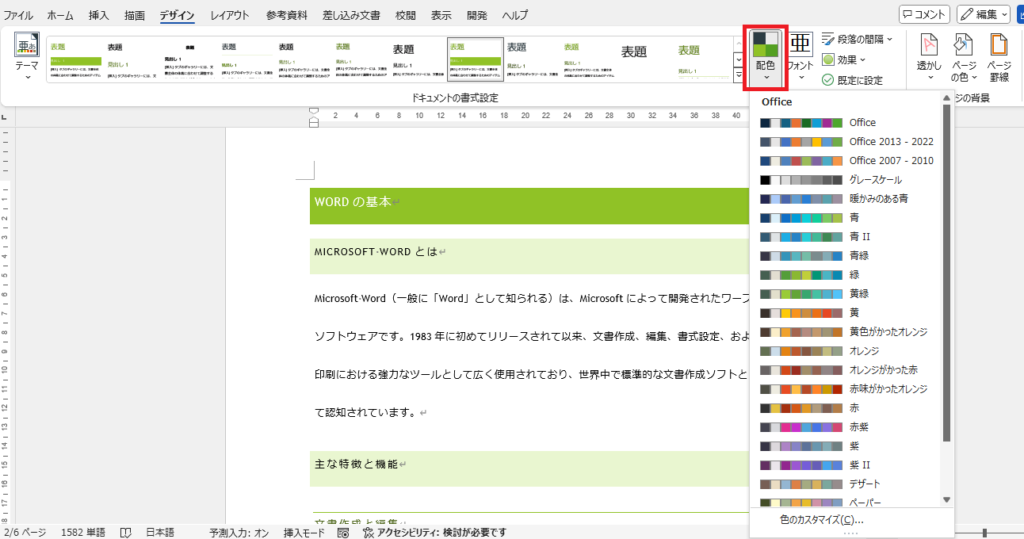Switch to the レイアウト tab
The height and width of the screenshot is (539, 1024).
(229, 14)
